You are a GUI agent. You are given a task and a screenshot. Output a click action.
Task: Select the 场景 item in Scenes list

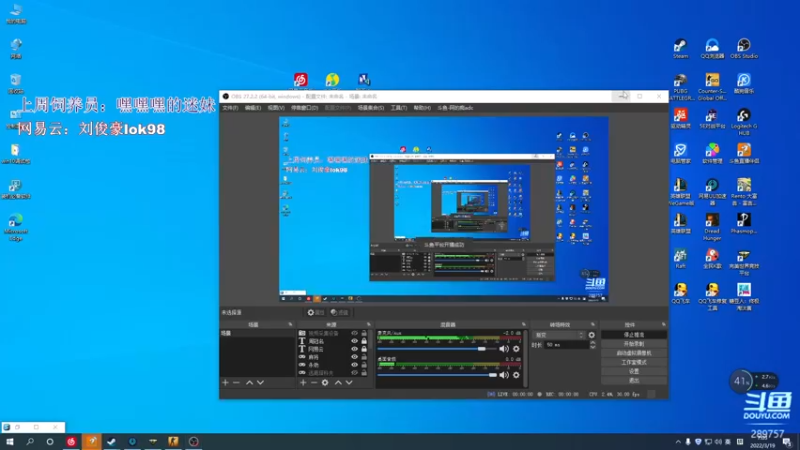(257, 333)
